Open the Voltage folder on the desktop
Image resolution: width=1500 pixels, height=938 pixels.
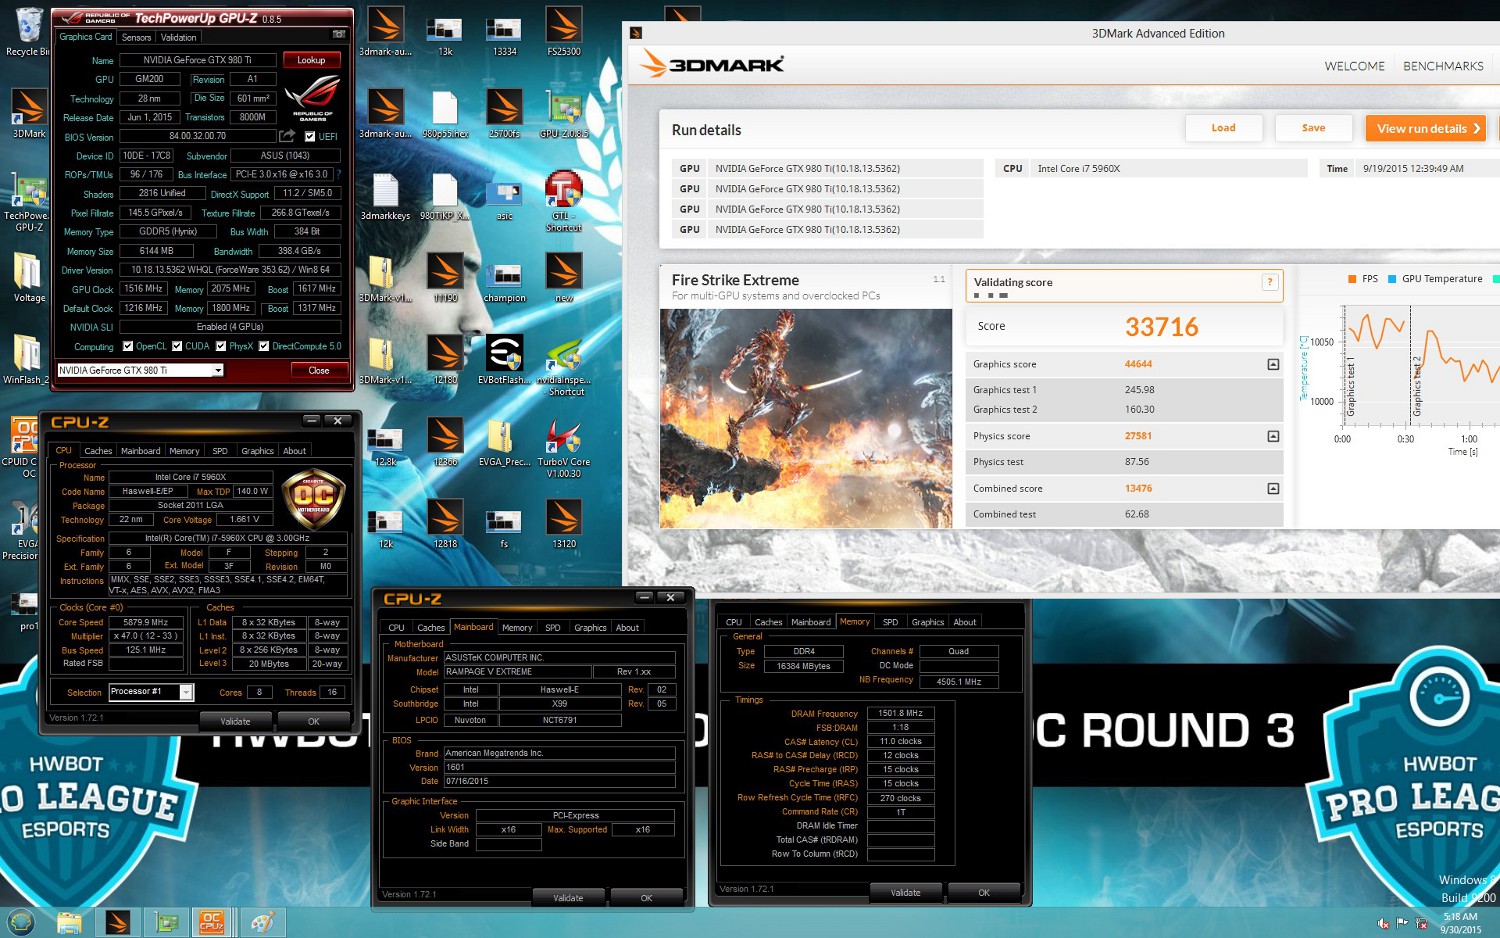pos(29,278)
